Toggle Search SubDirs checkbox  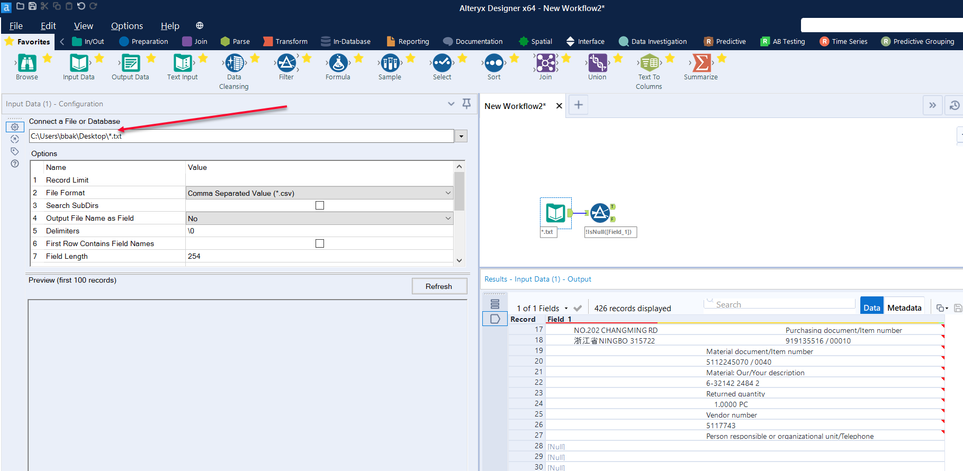point(319,206)
